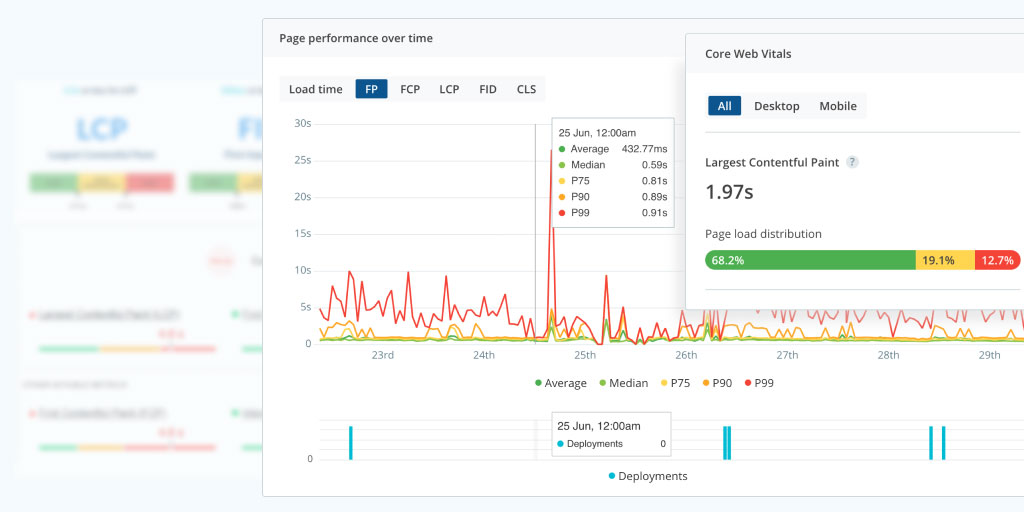Switch to the FP metric tab
Image resolution: width=1024 pixels, height=512 pixels.
tap(372, 89)
